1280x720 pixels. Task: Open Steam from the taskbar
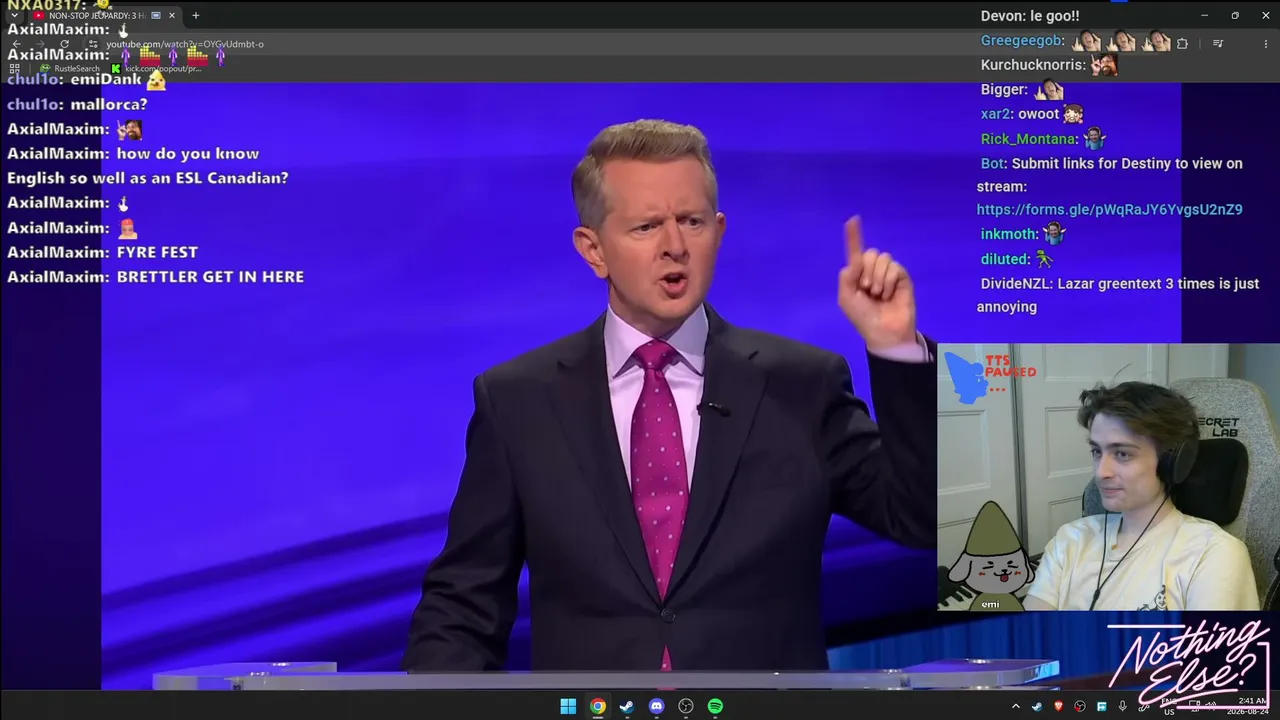(x=626, y=706)
